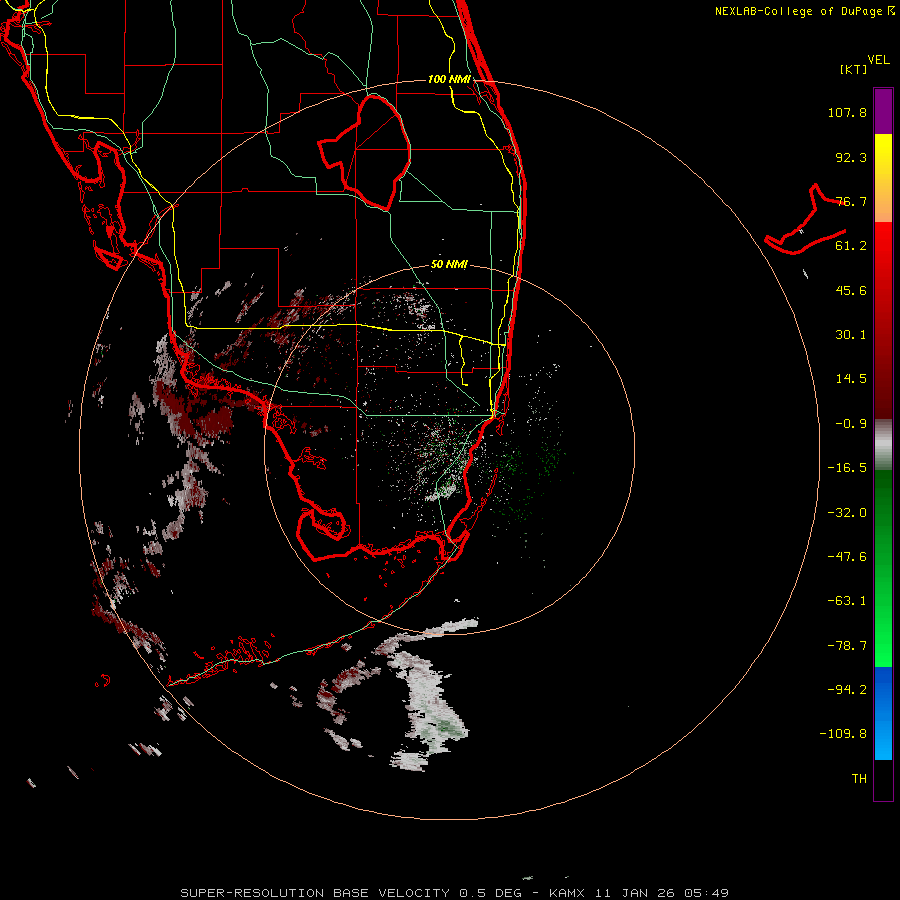
Task: Click the -32.0 velocity scale value
Action: tap(847, 513)
